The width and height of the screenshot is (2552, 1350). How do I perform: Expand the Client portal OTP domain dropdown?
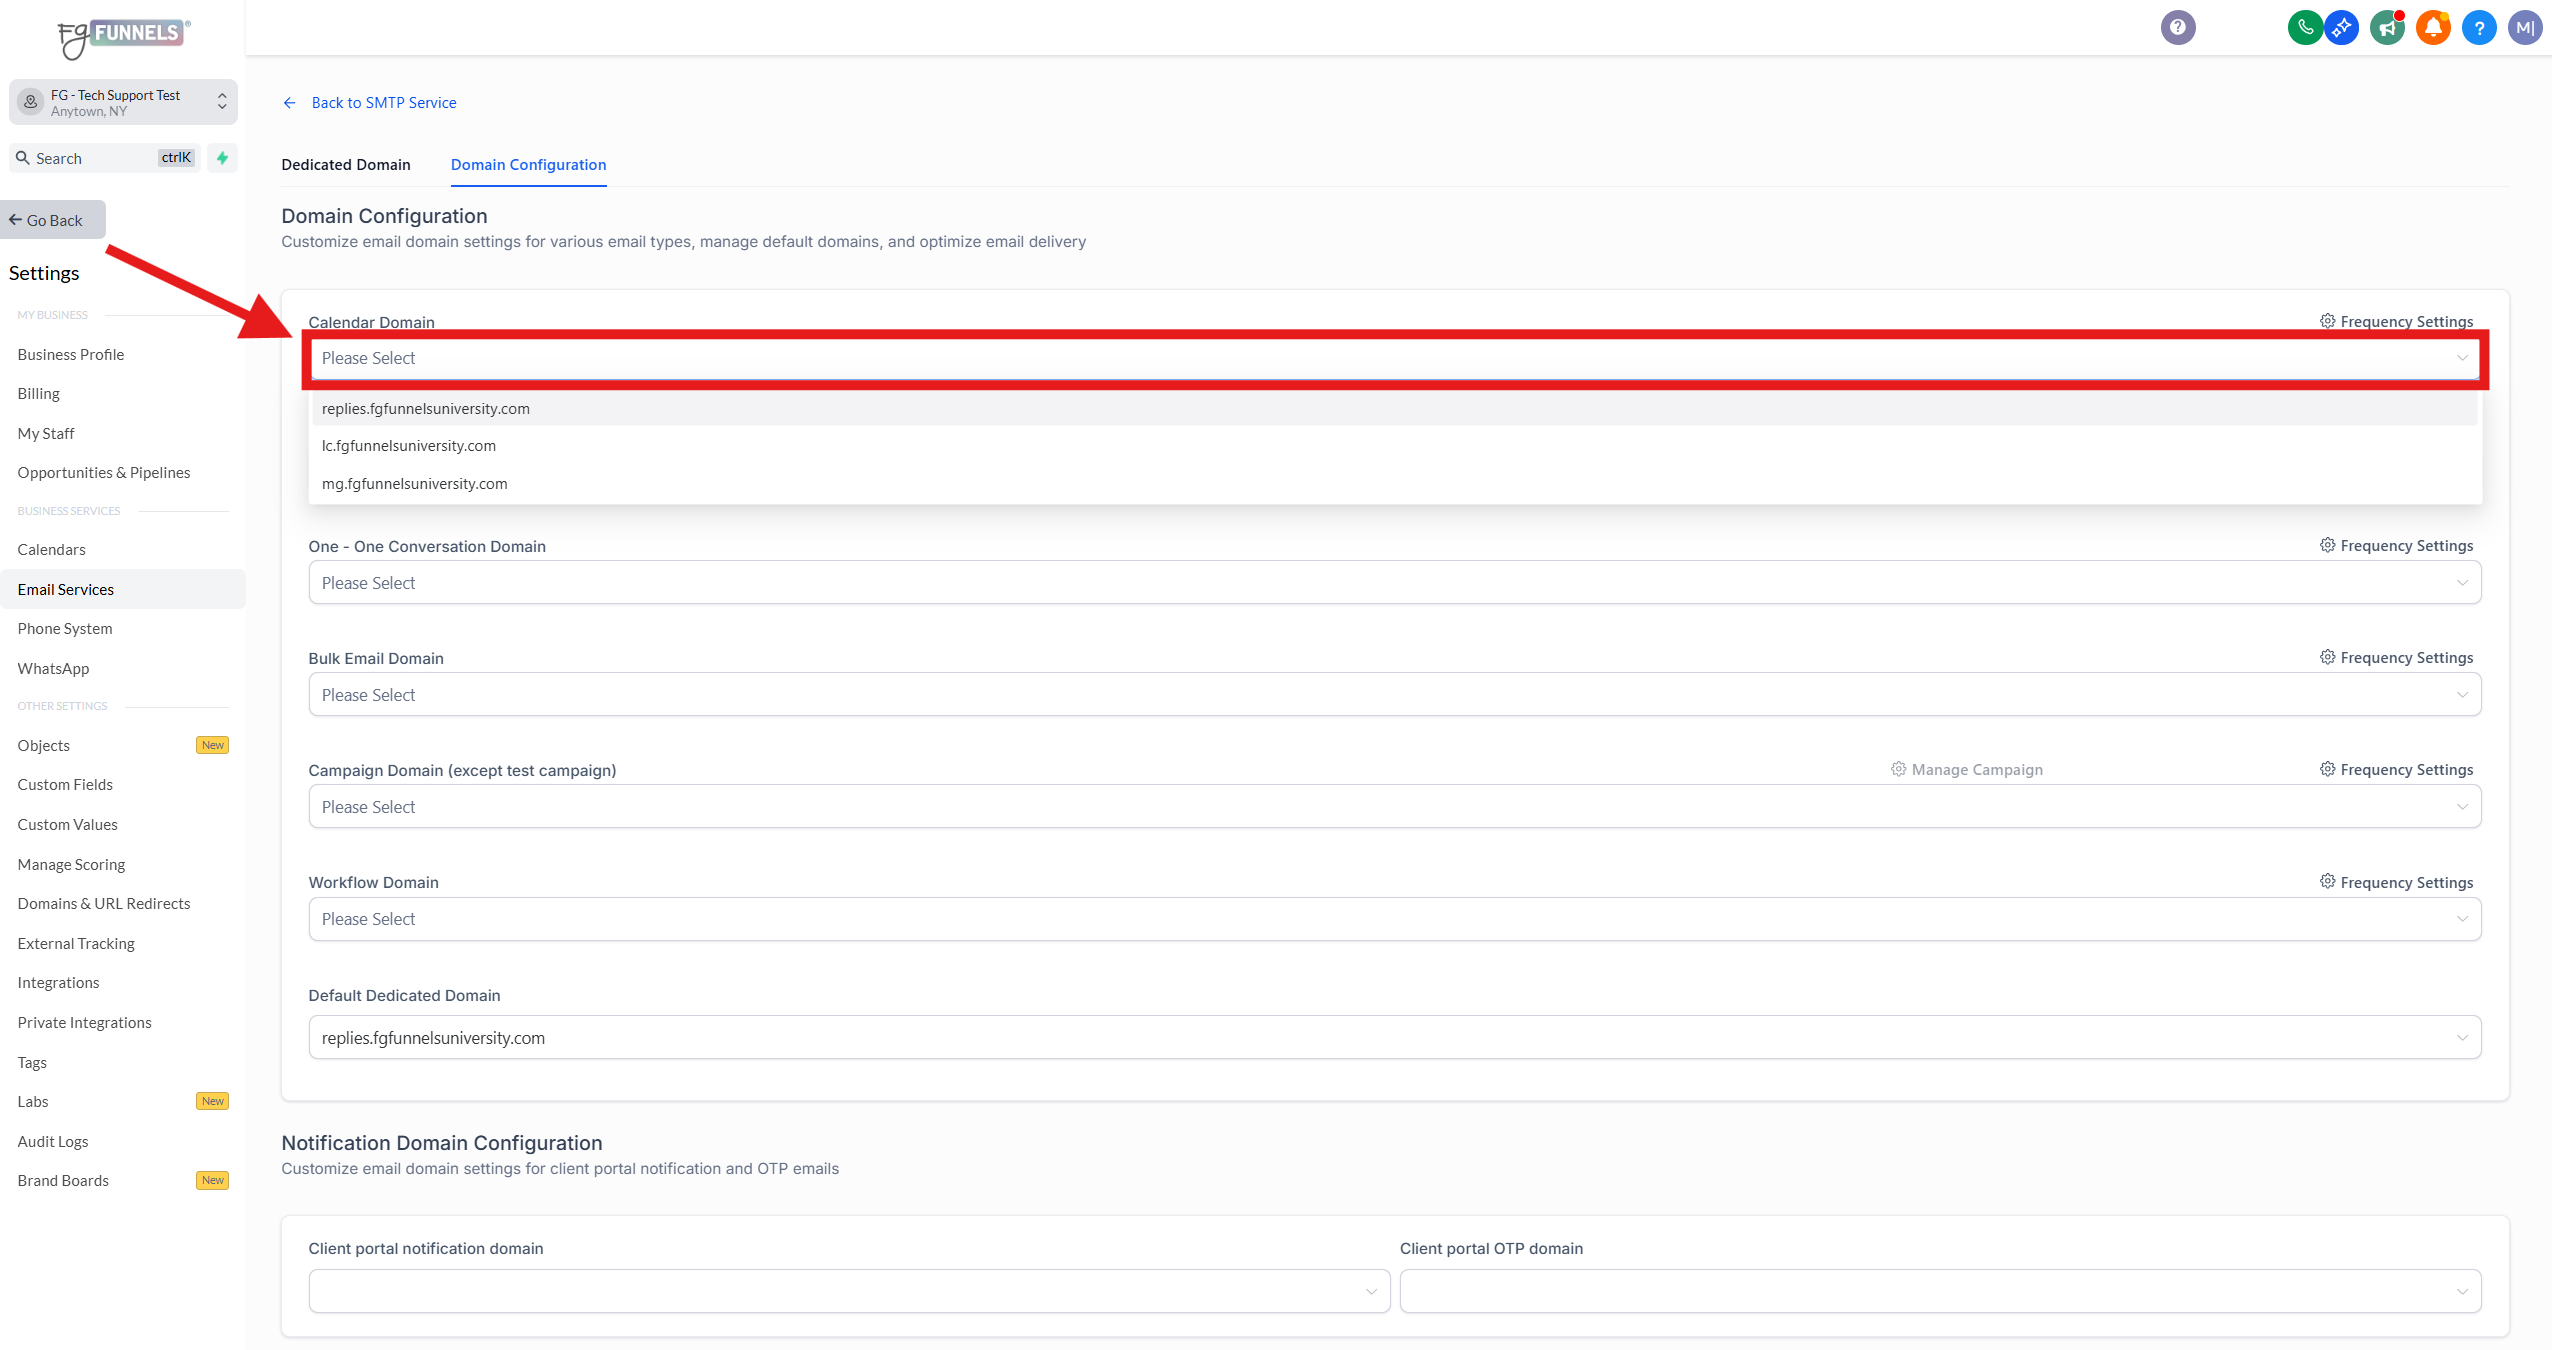1939,1291
